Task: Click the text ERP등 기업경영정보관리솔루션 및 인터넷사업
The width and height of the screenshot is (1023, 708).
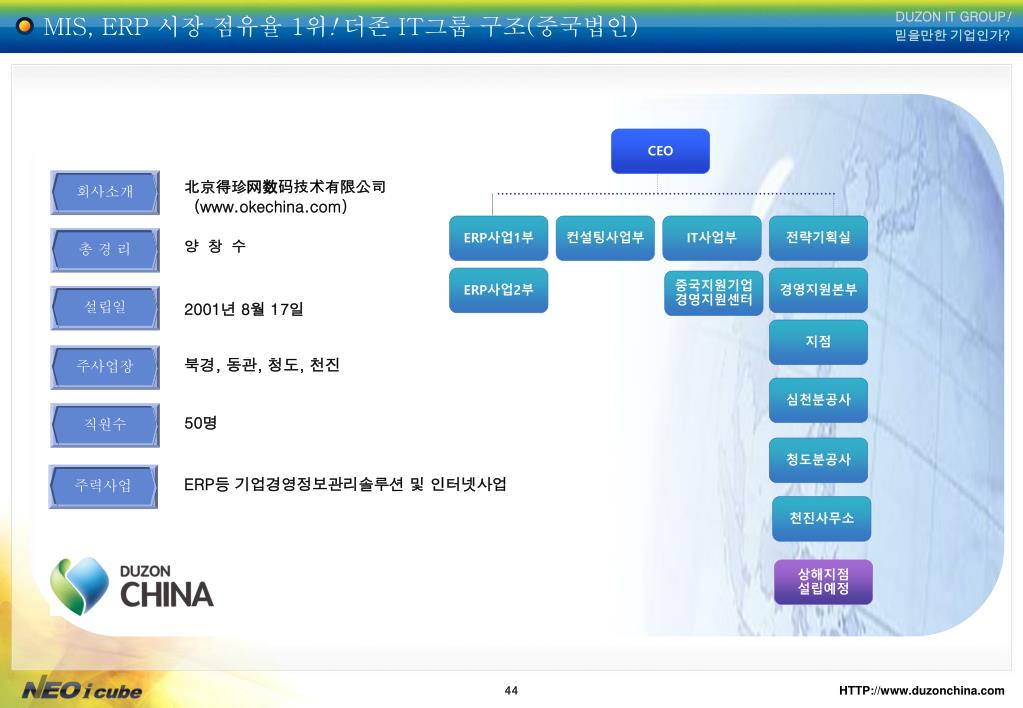Action: (345, 484)
